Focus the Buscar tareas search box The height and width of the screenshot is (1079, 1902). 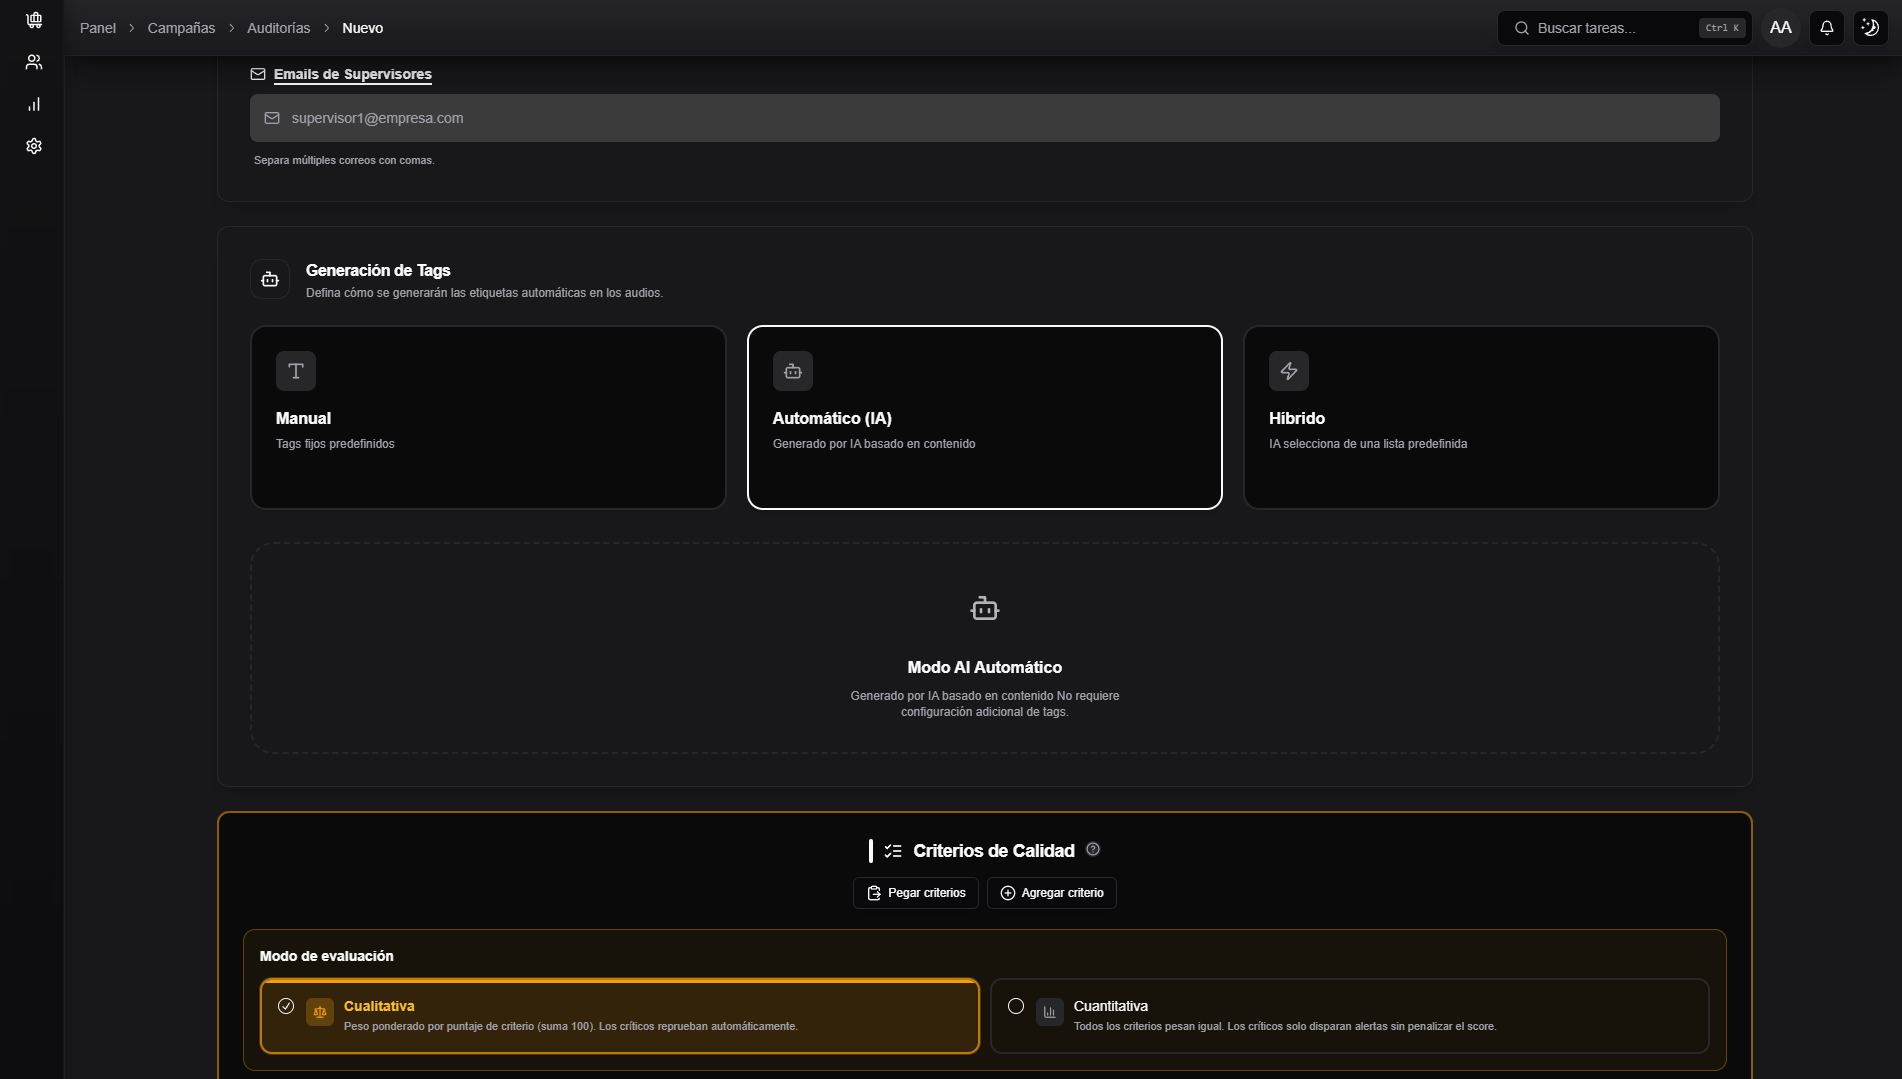[1624, 28]
